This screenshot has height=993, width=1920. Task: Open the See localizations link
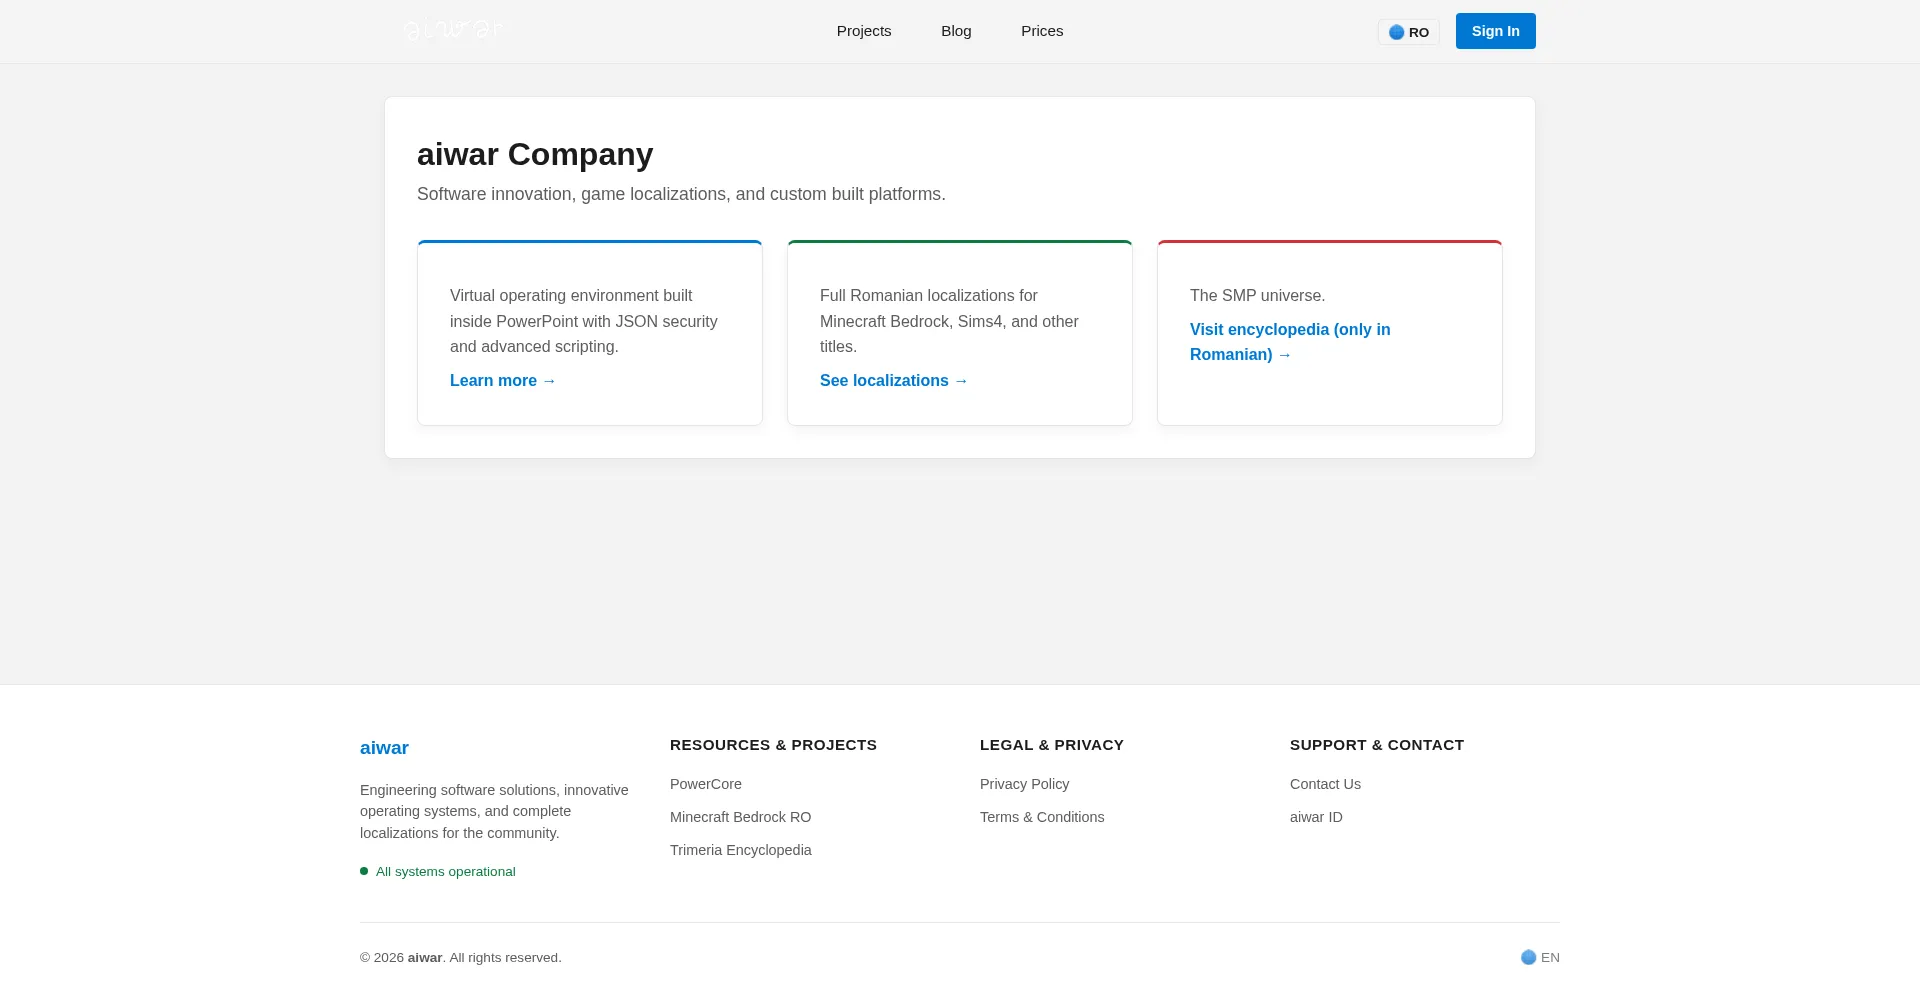click(x=894, y=381)
